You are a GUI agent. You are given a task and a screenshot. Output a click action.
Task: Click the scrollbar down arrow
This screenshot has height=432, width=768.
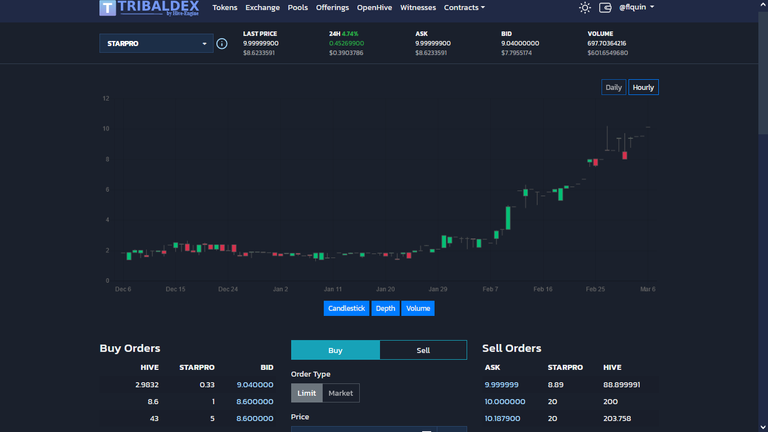[763, 427]
